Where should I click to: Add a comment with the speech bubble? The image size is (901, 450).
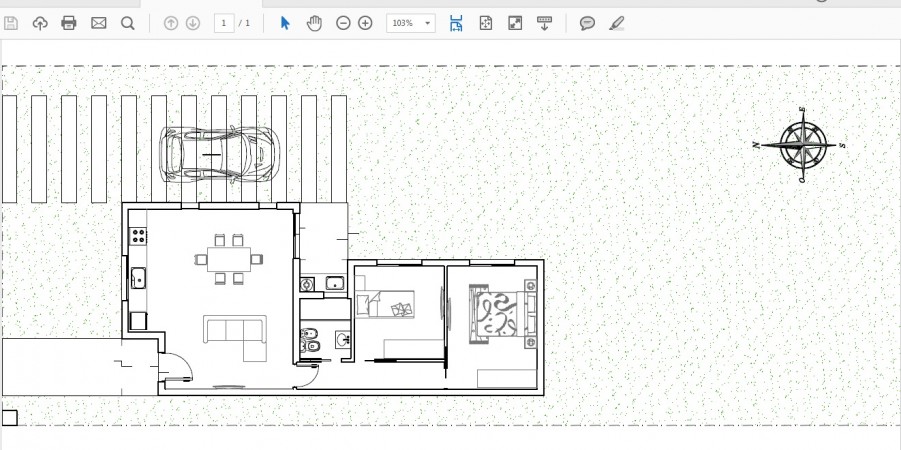[x=588, y=23]
